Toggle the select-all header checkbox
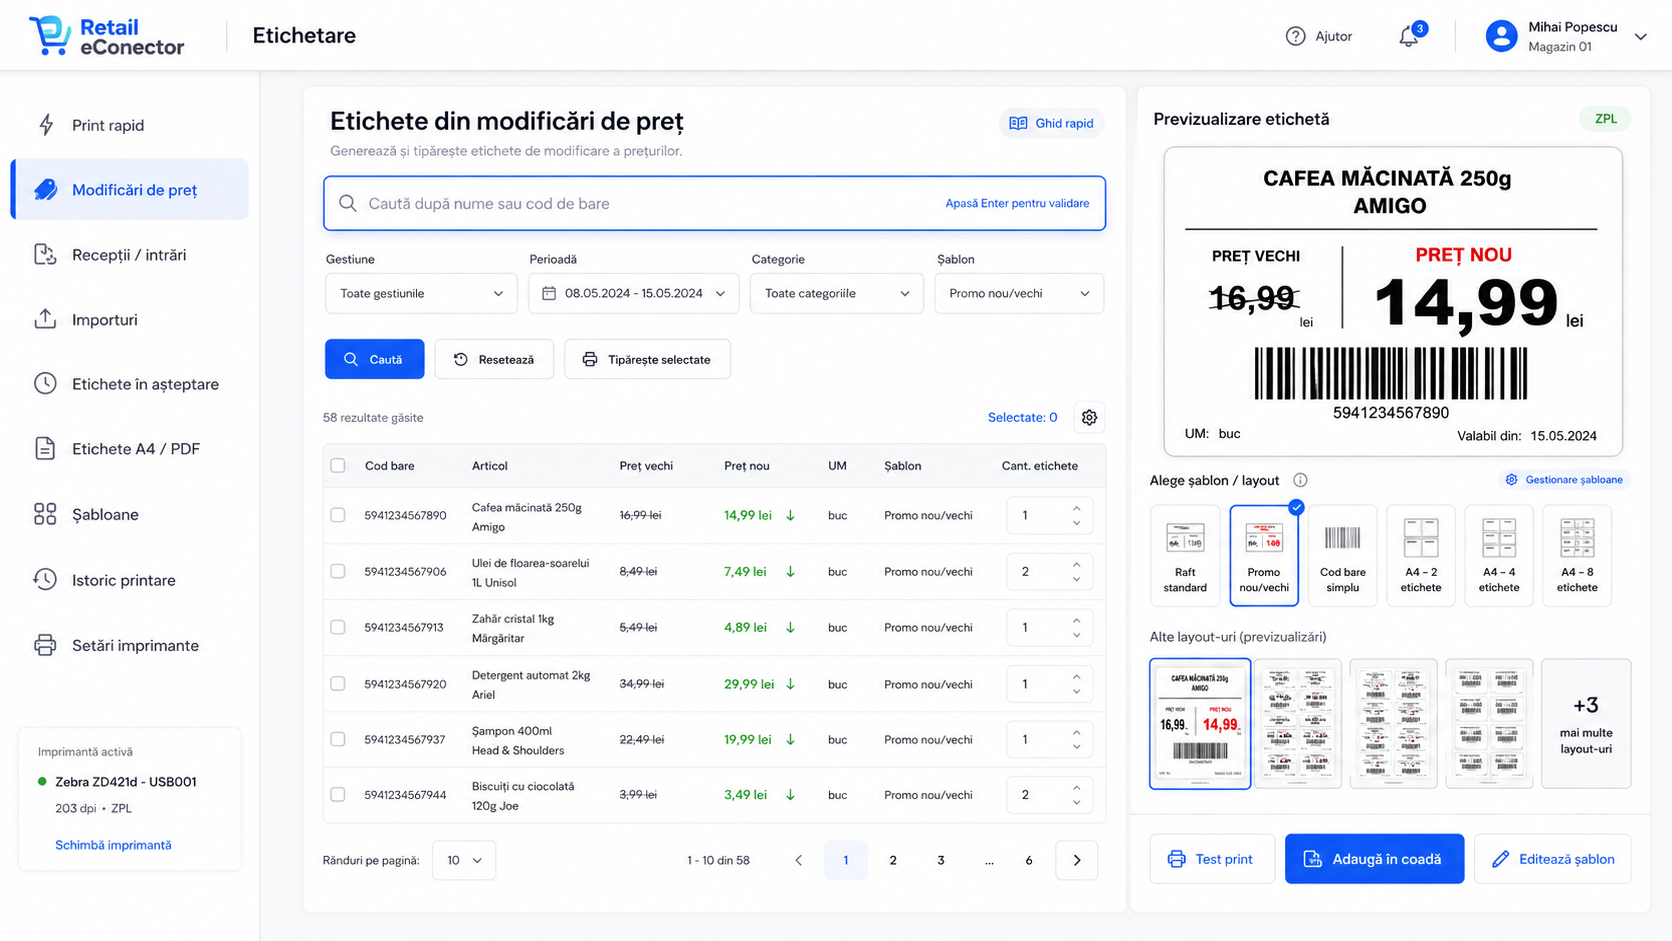This screenshot has width=1672, height=941. pos(338,465)
